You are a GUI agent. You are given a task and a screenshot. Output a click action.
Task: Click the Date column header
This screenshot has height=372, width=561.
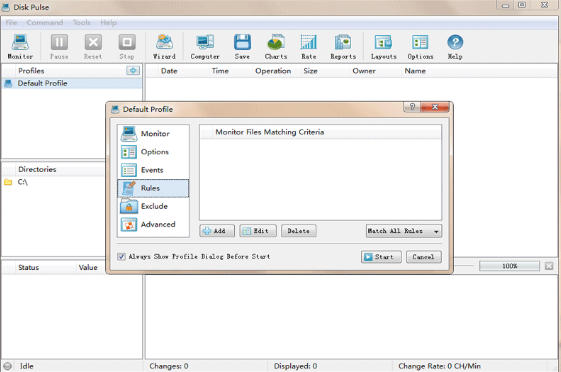169,71
